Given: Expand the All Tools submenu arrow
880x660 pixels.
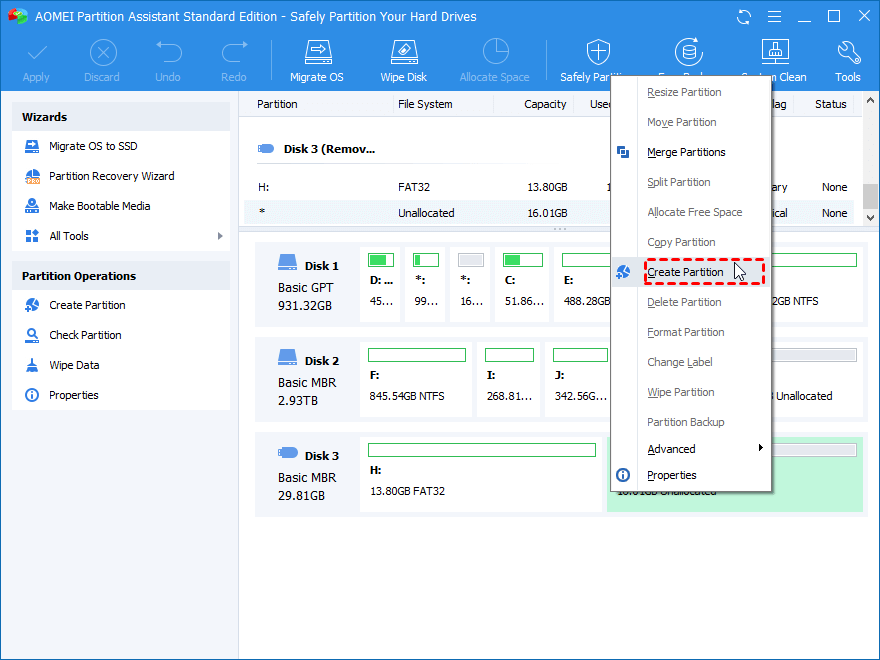Looking at the screenshot, I should [x=220, y=236].
